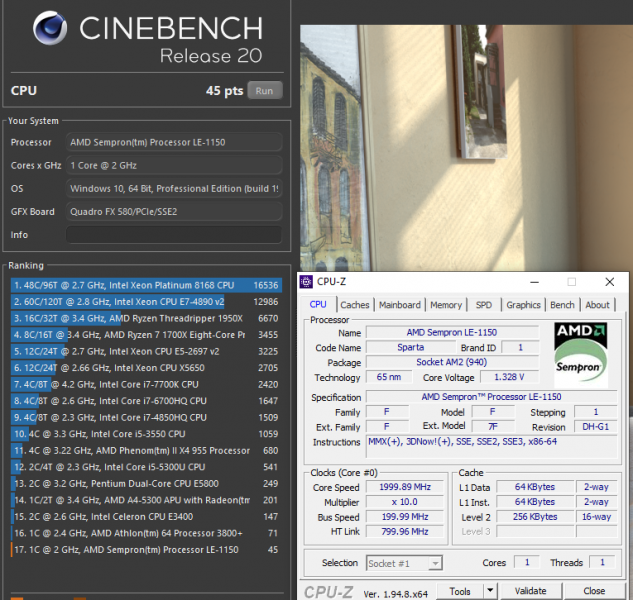Click the Ext. Model value 7F
The image size is (633, 600).
(493, 426)
